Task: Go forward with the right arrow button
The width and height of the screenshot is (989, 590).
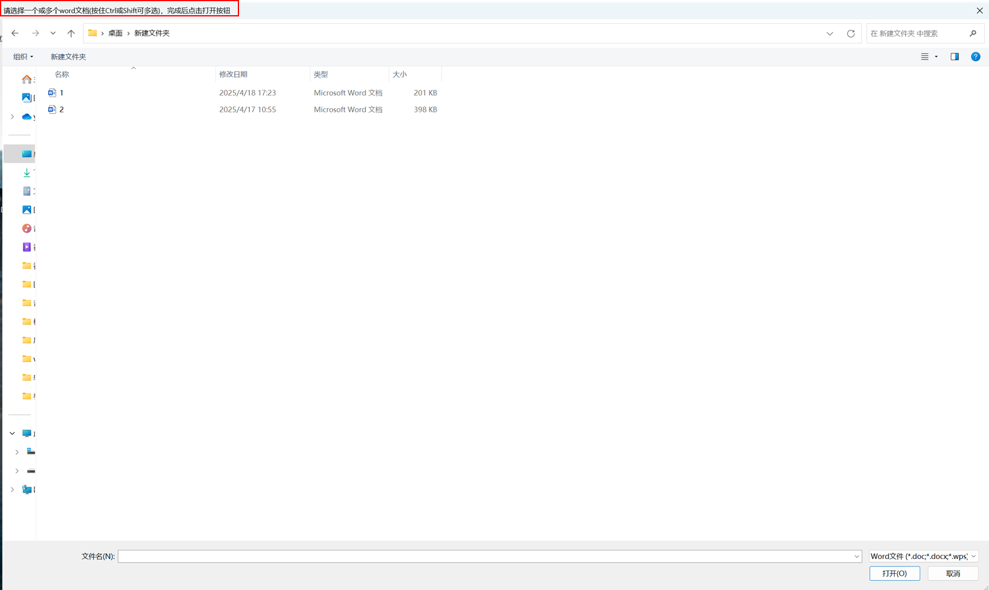Action: (35, 33)
